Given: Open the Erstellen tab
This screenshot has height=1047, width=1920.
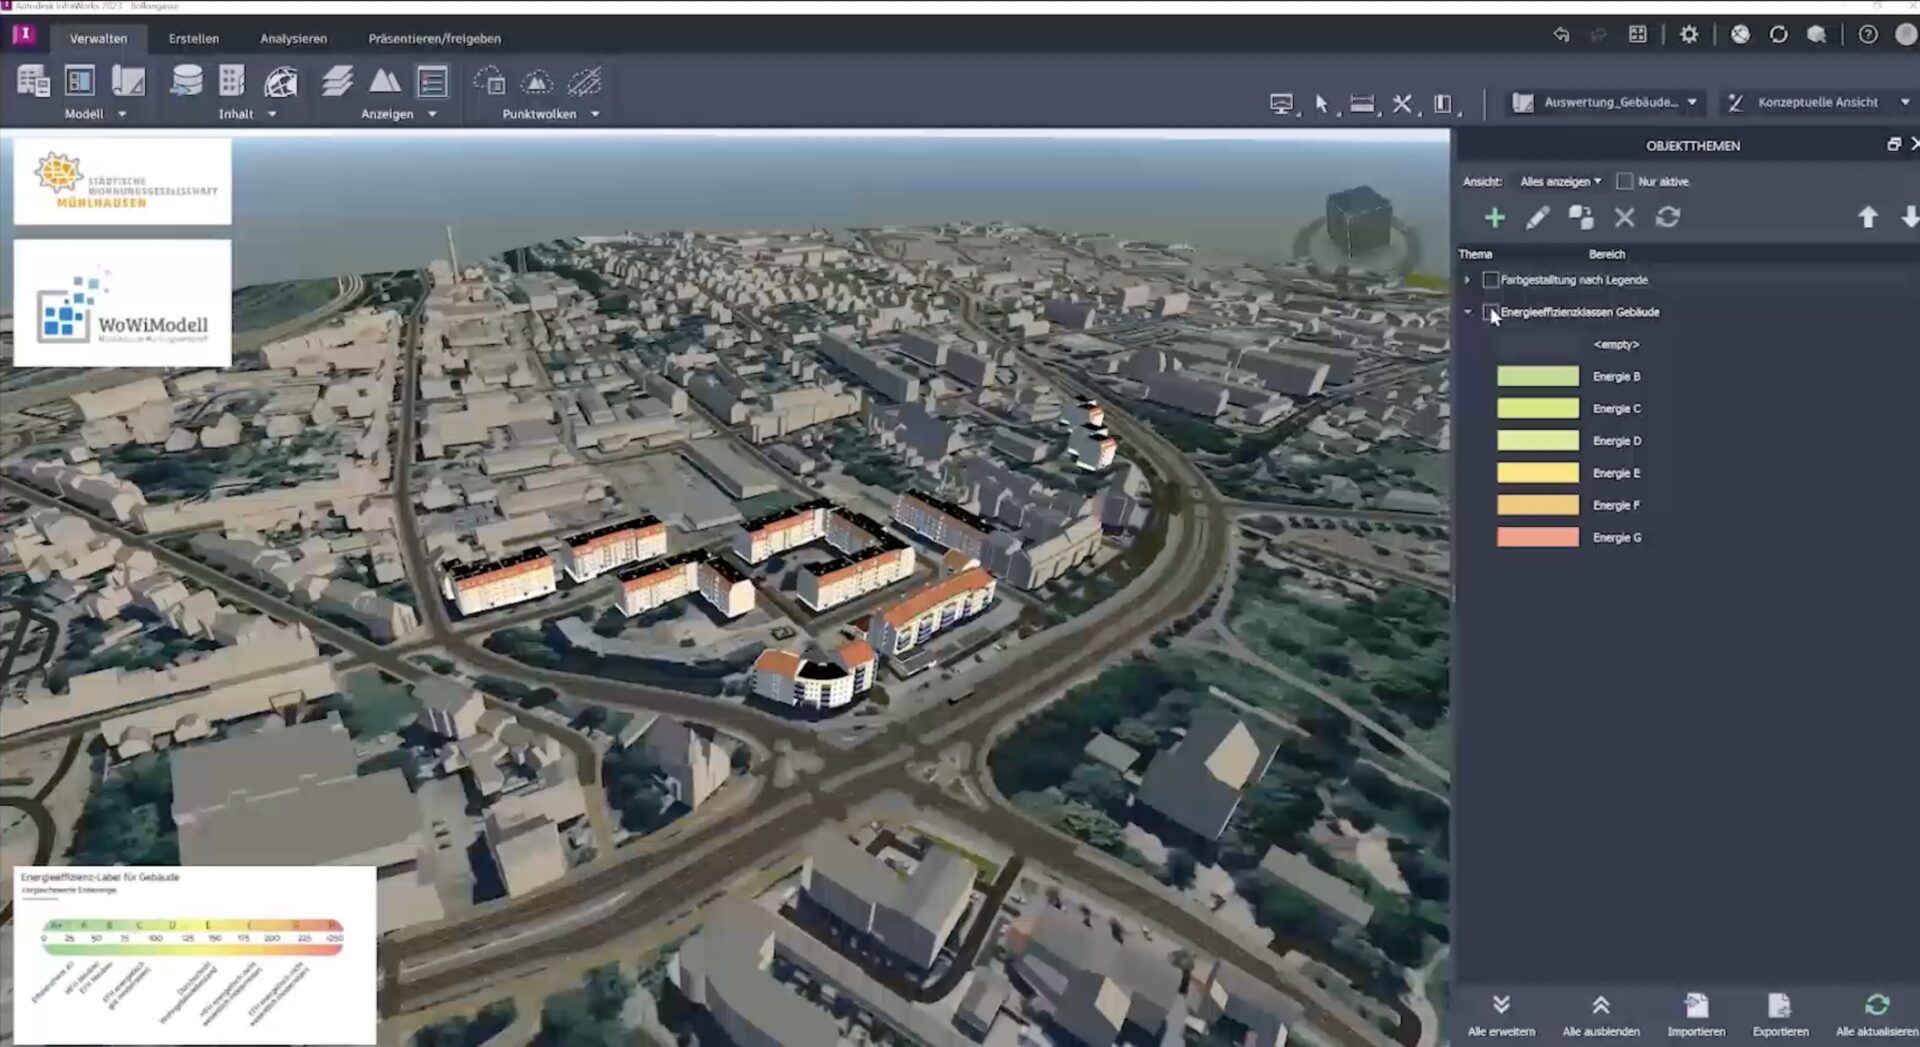Looking at the screenshot, I should (193, 39).
